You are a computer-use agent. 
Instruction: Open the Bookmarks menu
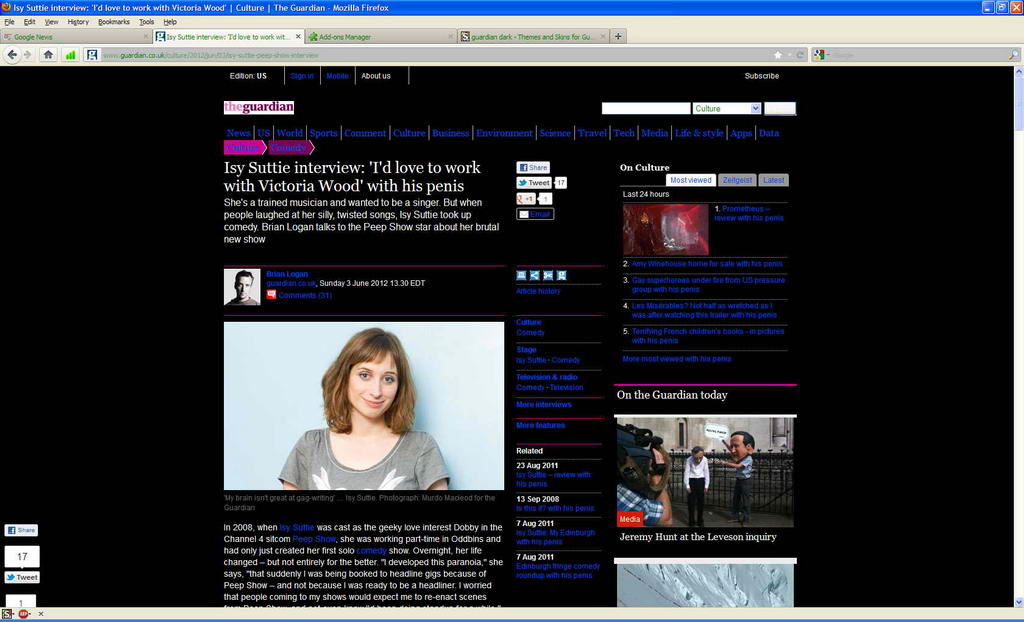(x=113, y=21)
